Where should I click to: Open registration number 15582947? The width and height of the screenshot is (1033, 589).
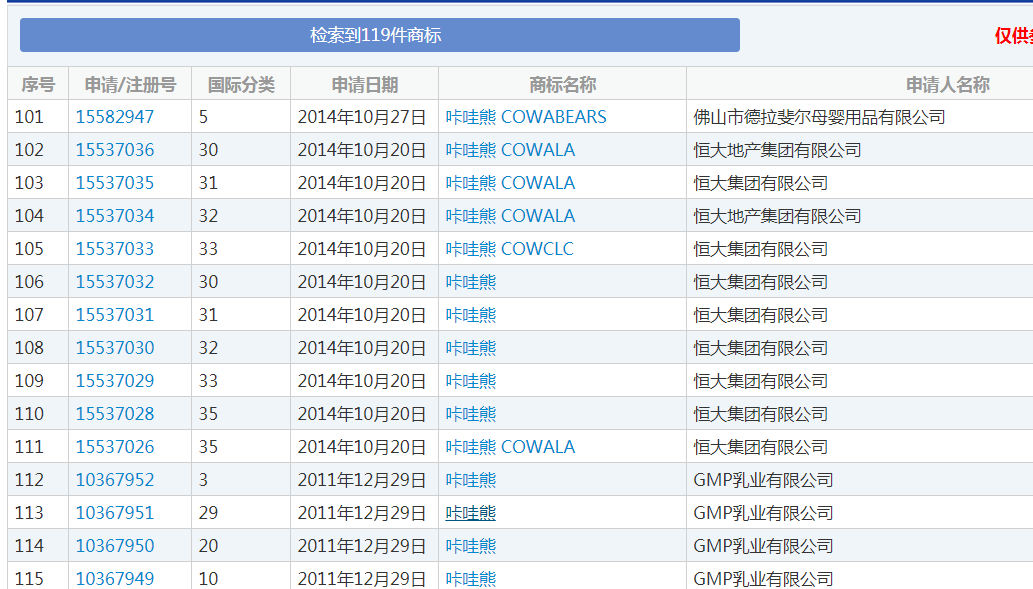point(115,117)
